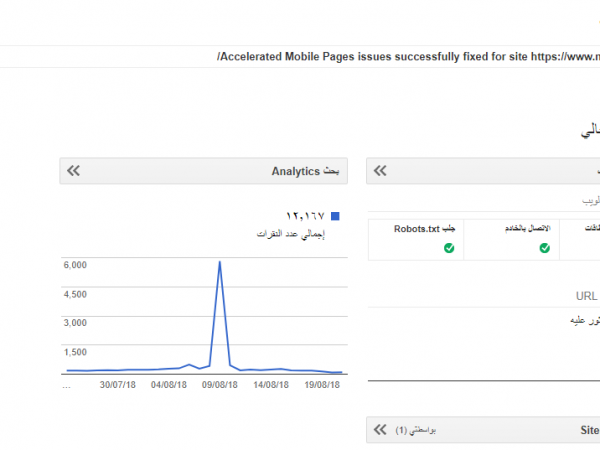Click the 6,000 y-axis value label

point(76,265)
